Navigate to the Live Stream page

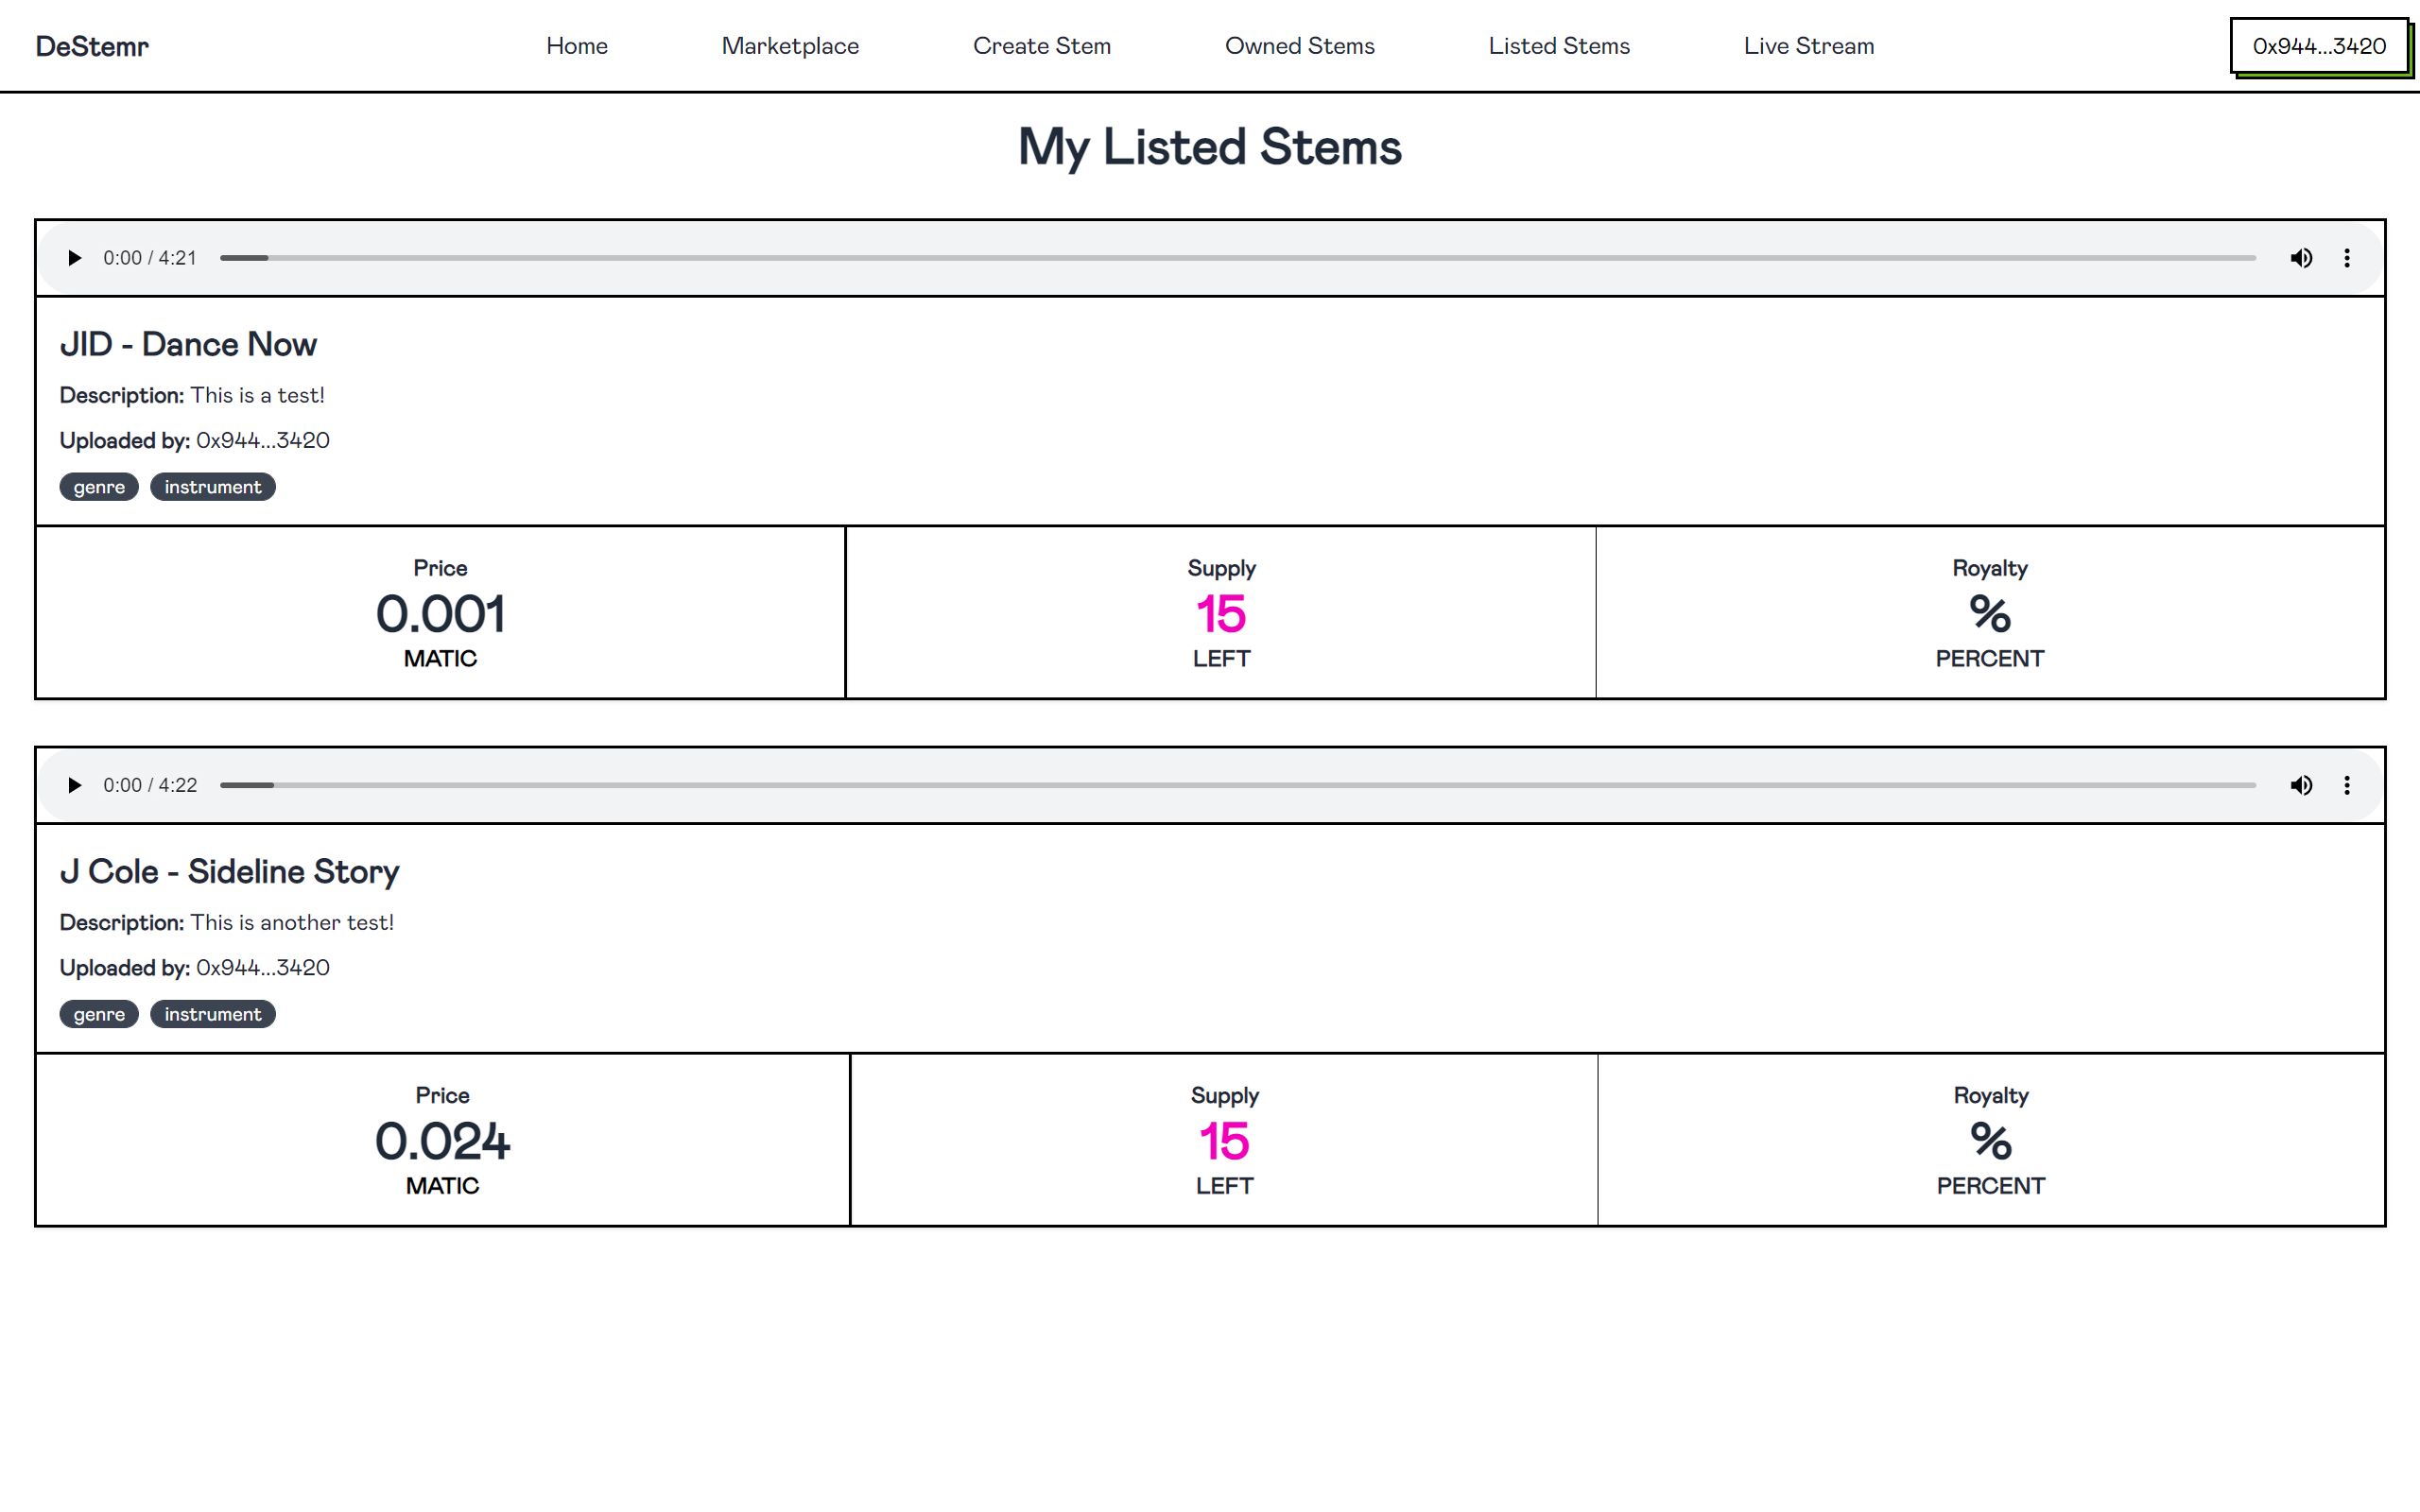[x=1806, y=45]
